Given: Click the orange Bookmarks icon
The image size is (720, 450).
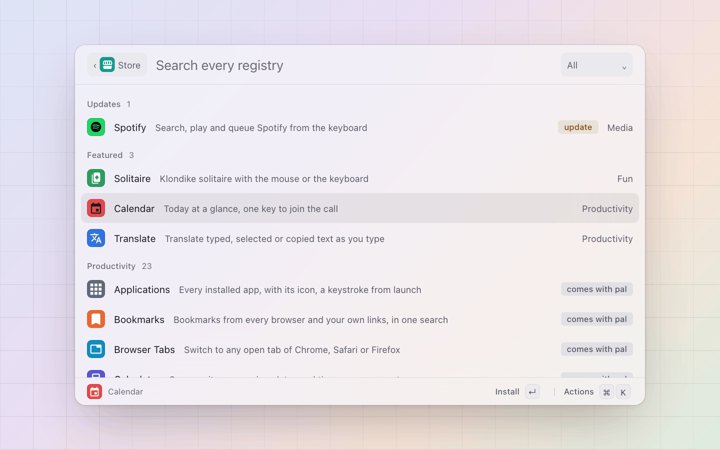Looking at the screenshot, I should coord(96,319).
